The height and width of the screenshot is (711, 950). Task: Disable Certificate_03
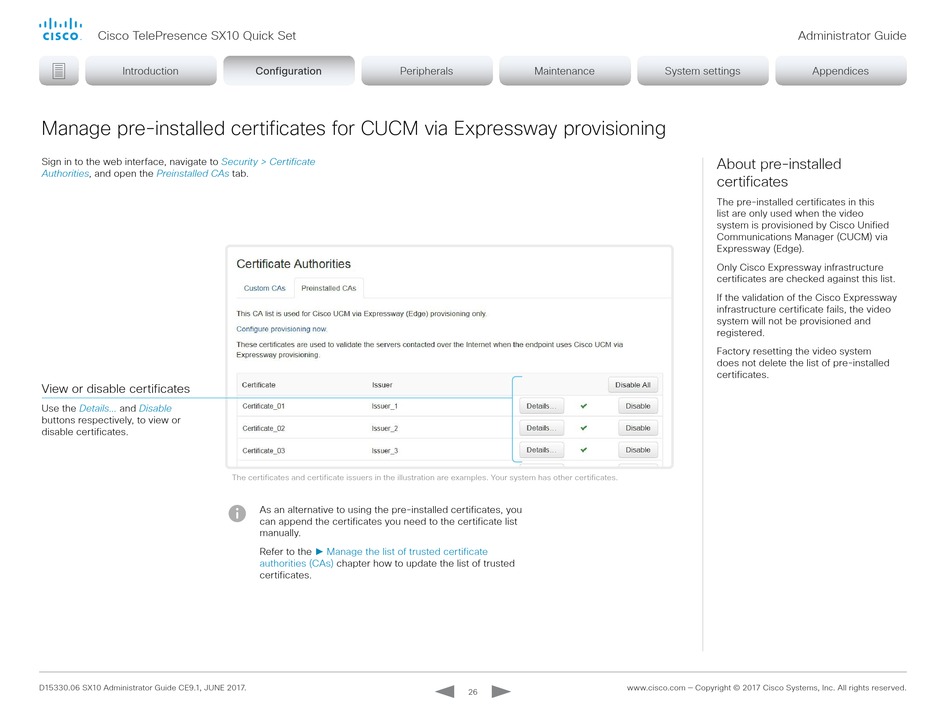[638, 450]
